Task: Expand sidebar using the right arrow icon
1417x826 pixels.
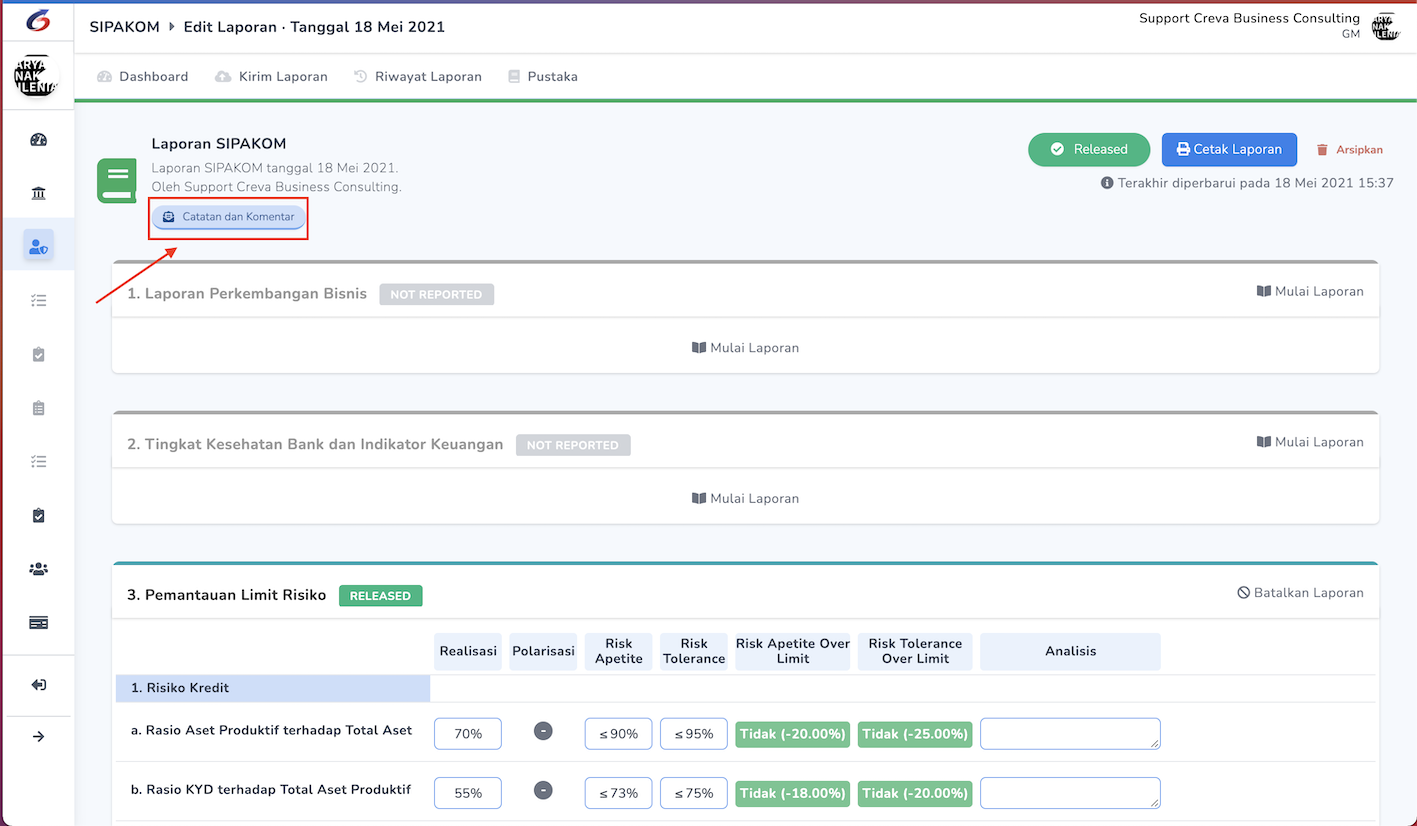Action: click(38, 737)
